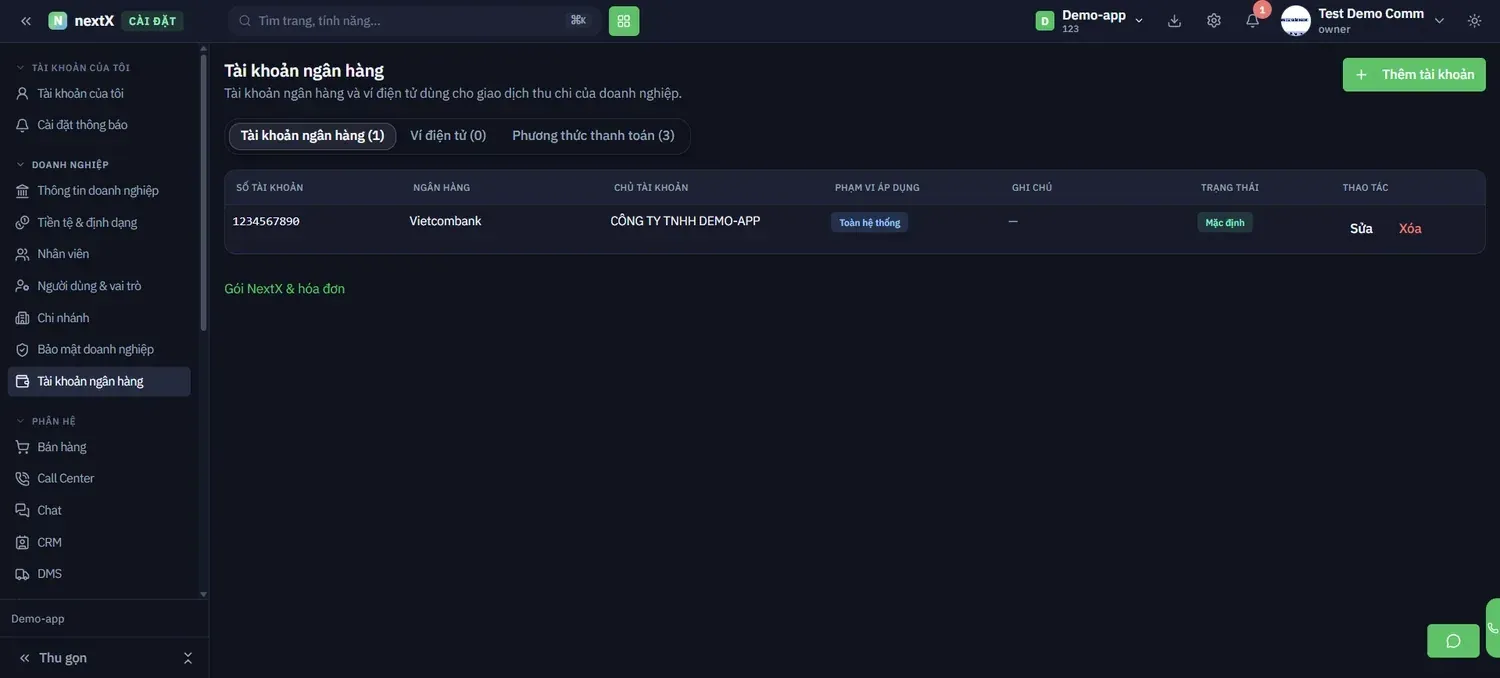Open the Nhân viên page

pyautogui.click(x=99, y=254)
